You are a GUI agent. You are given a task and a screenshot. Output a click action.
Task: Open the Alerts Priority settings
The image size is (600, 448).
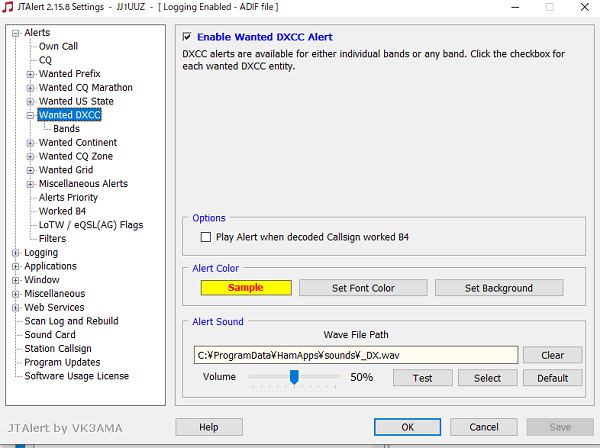point(68,198)
